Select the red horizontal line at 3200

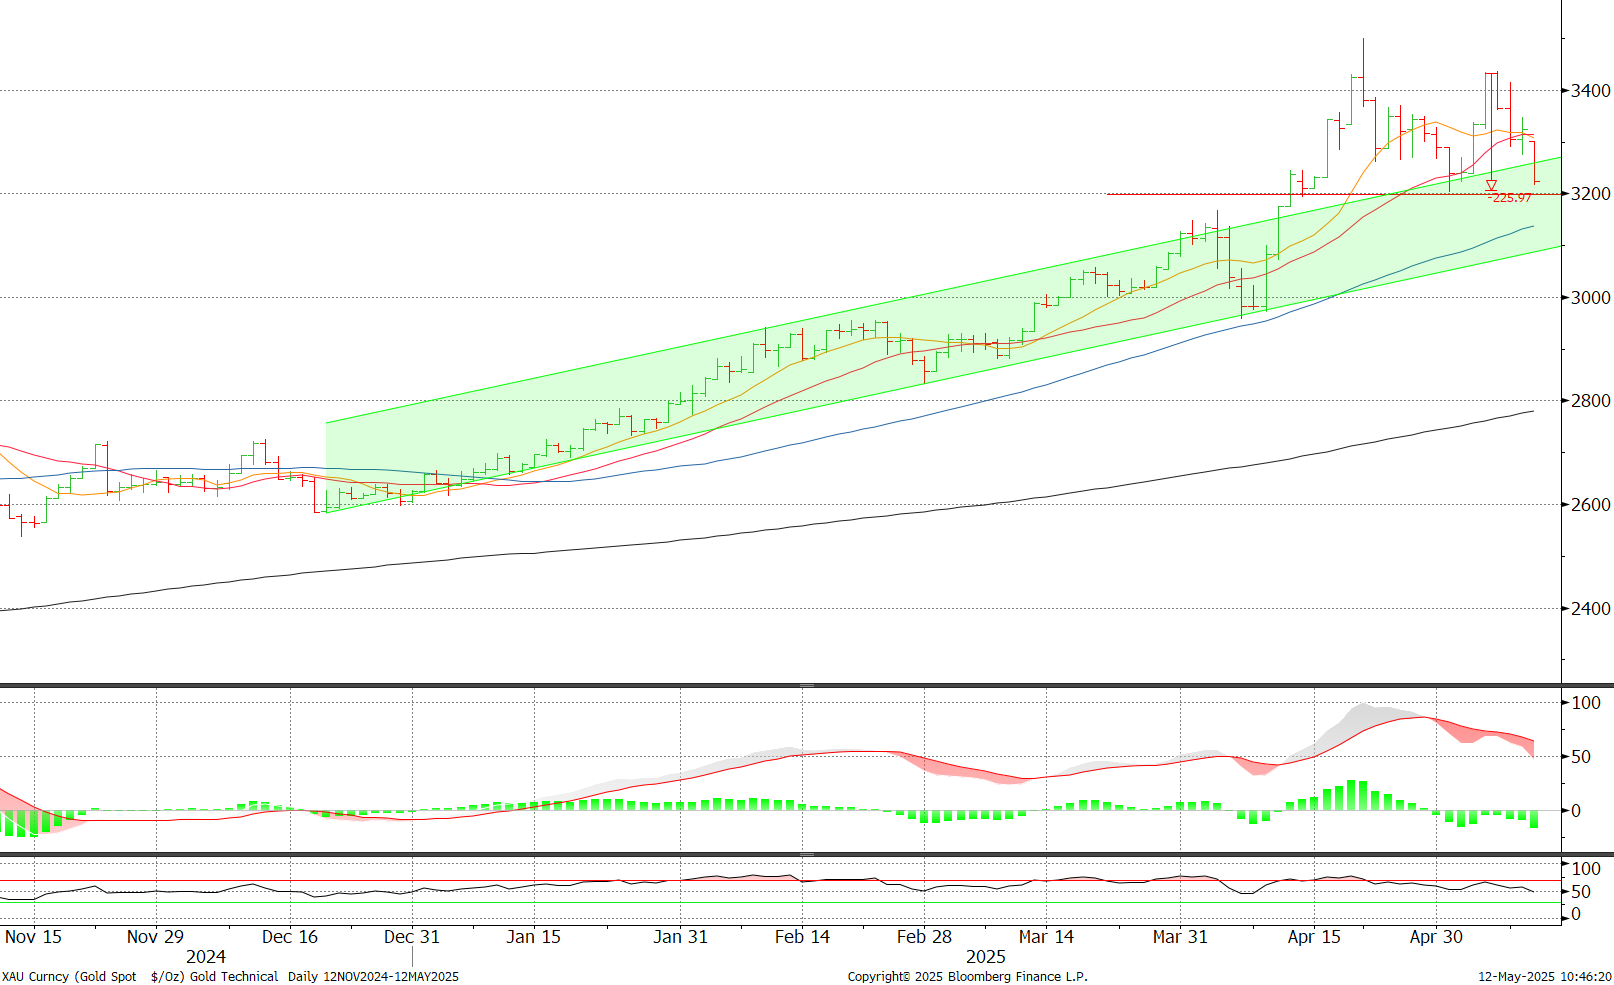tap(1333, 194)
